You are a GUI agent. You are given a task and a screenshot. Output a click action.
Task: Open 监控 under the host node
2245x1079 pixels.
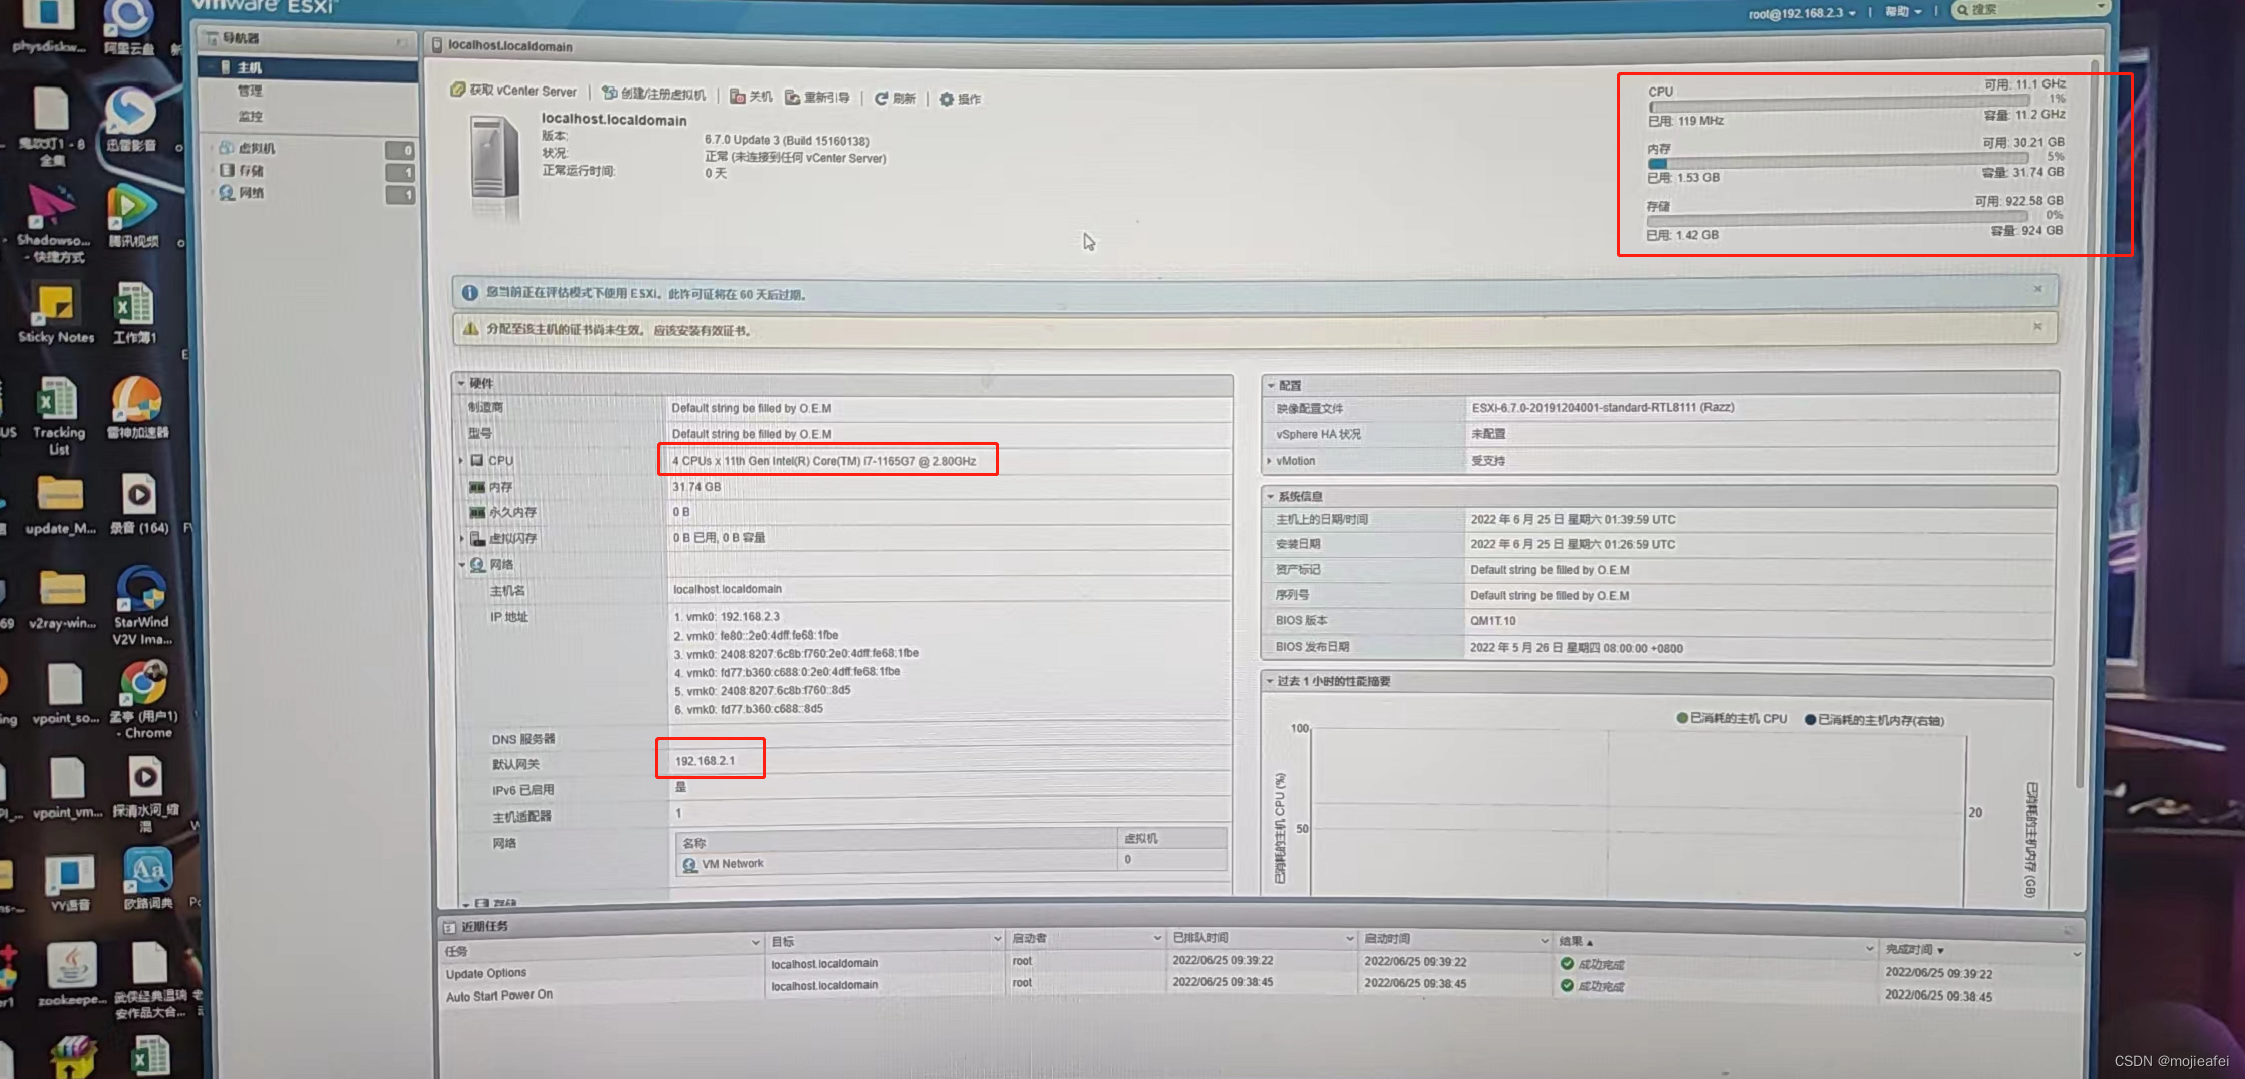[250, 116]
